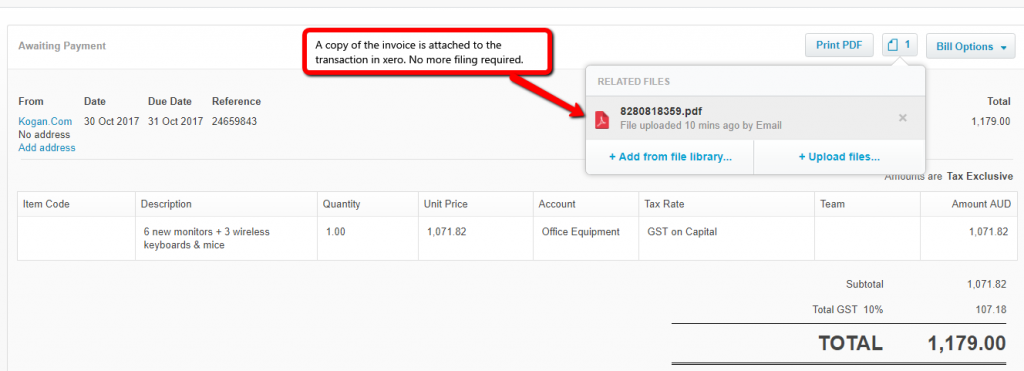
Task: Click the Subtotal label
Action: click(x=865, y=284)
